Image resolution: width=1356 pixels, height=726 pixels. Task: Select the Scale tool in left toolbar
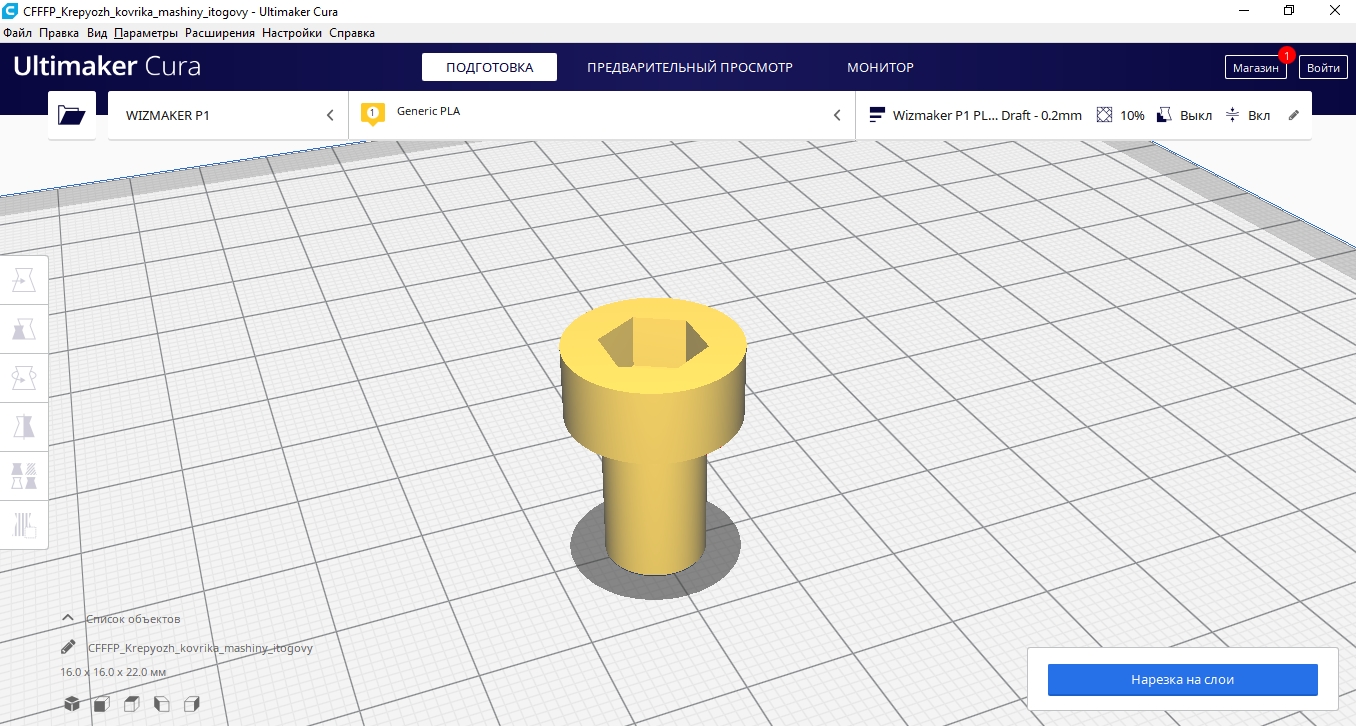point(24,330)
